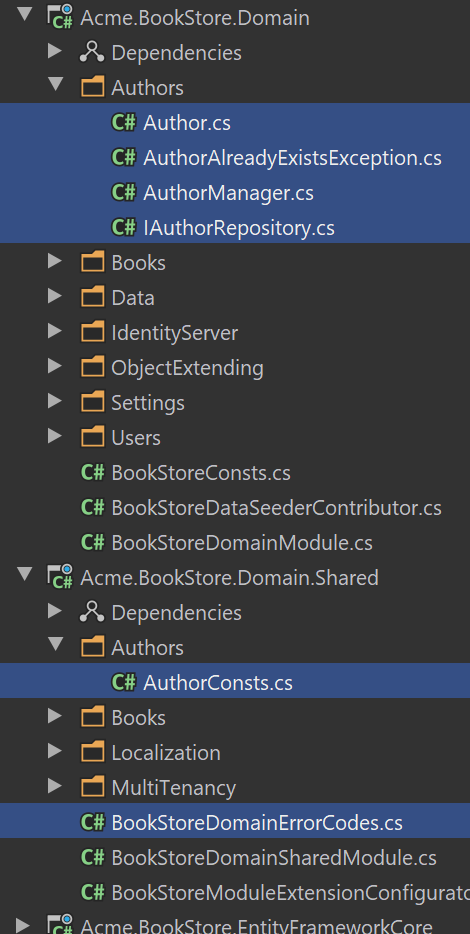Screen dimensions: 470x934
Task: Click the C# file icon of AuthorManager.cs
Action: pos(123,192)
